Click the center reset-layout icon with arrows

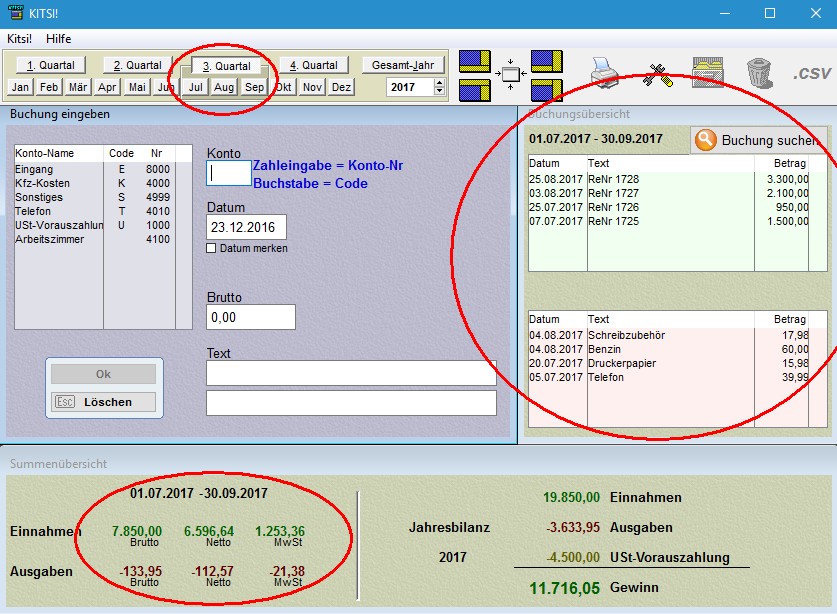pos(511,75)
